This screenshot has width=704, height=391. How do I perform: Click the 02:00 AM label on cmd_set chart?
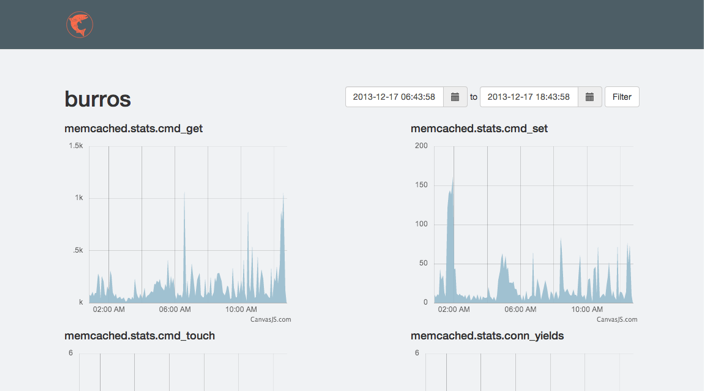click(453, 309)
